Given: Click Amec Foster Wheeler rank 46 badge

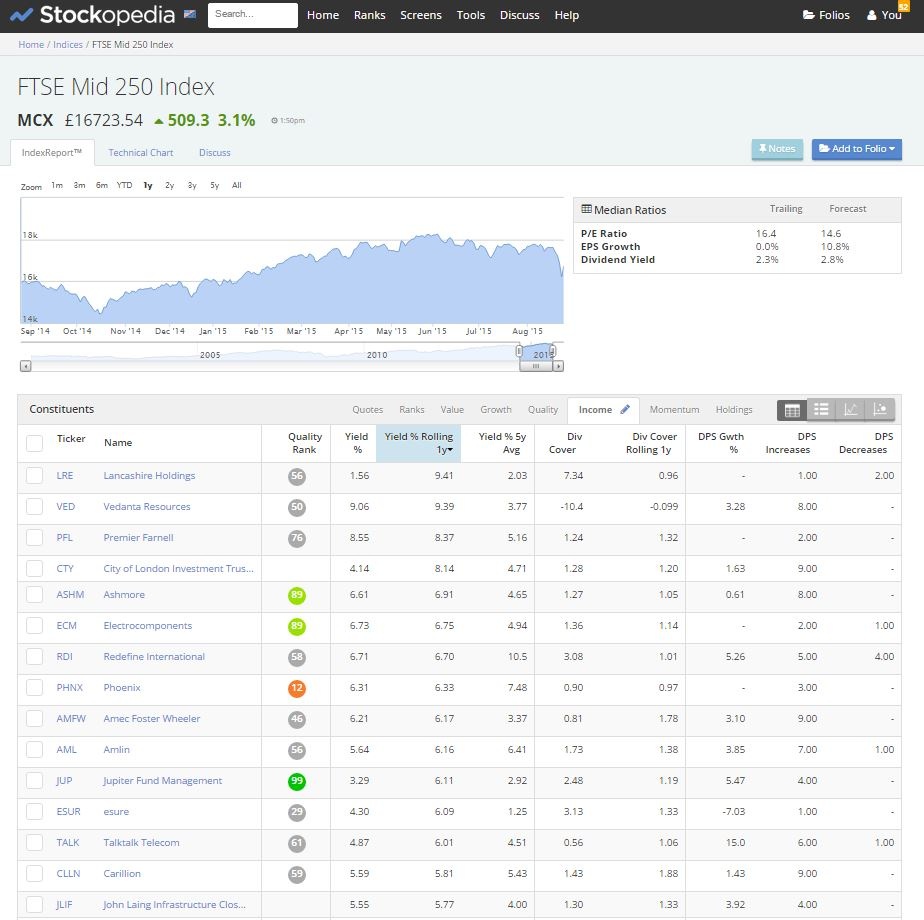Looking at the screenshot, I should pos(297,719).
